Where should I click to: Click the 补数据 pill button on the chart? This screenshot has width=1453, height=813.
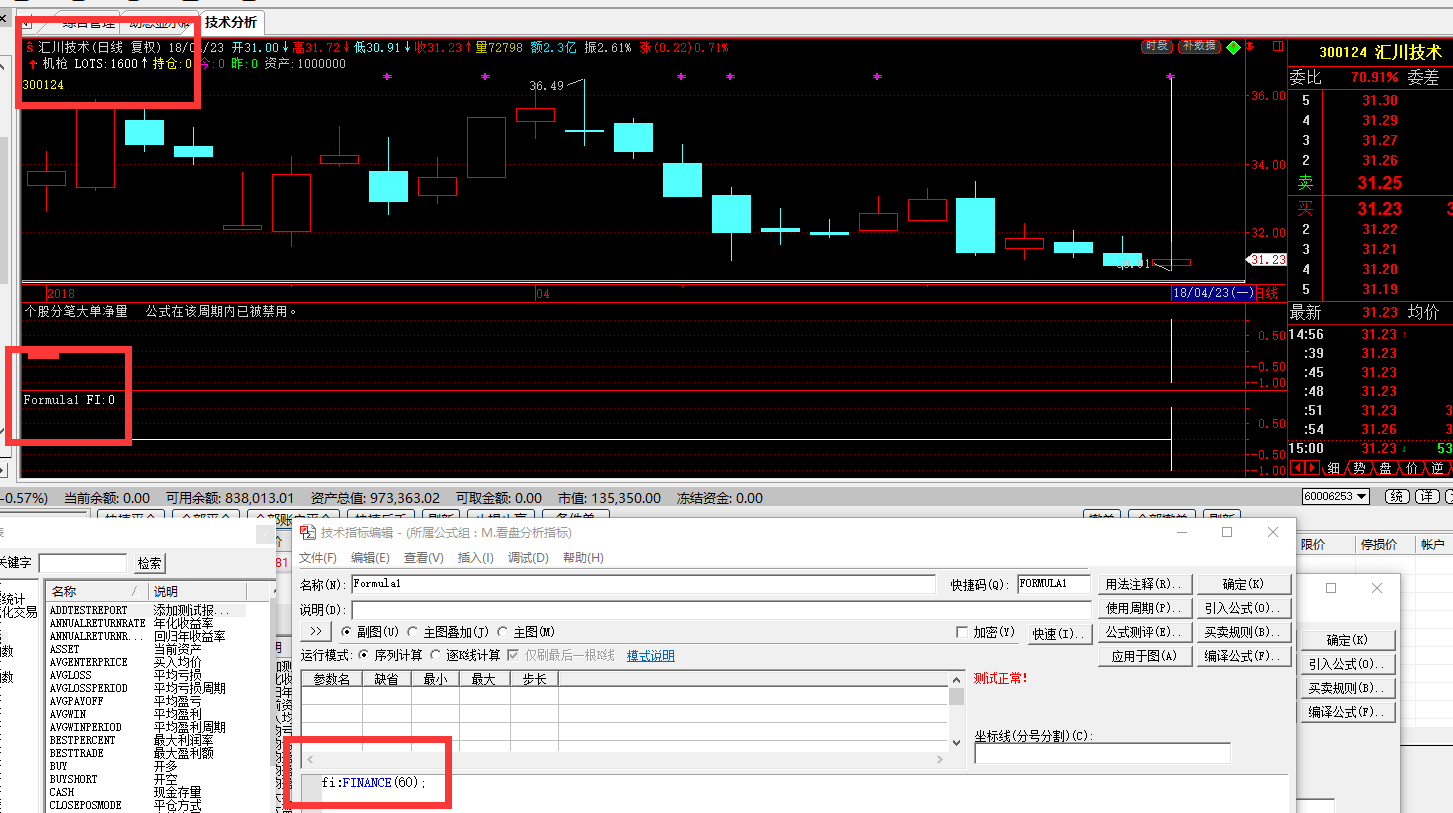1200,46
